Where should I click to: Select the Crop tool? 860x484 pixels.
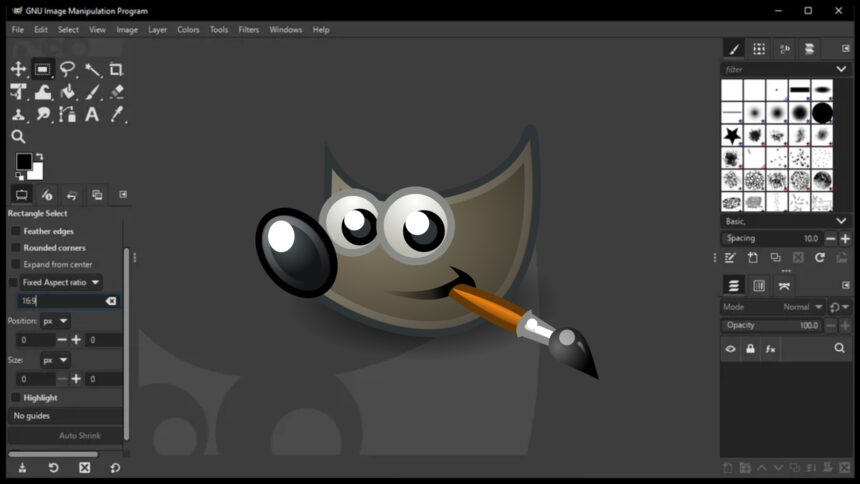[x=116, y=69]
